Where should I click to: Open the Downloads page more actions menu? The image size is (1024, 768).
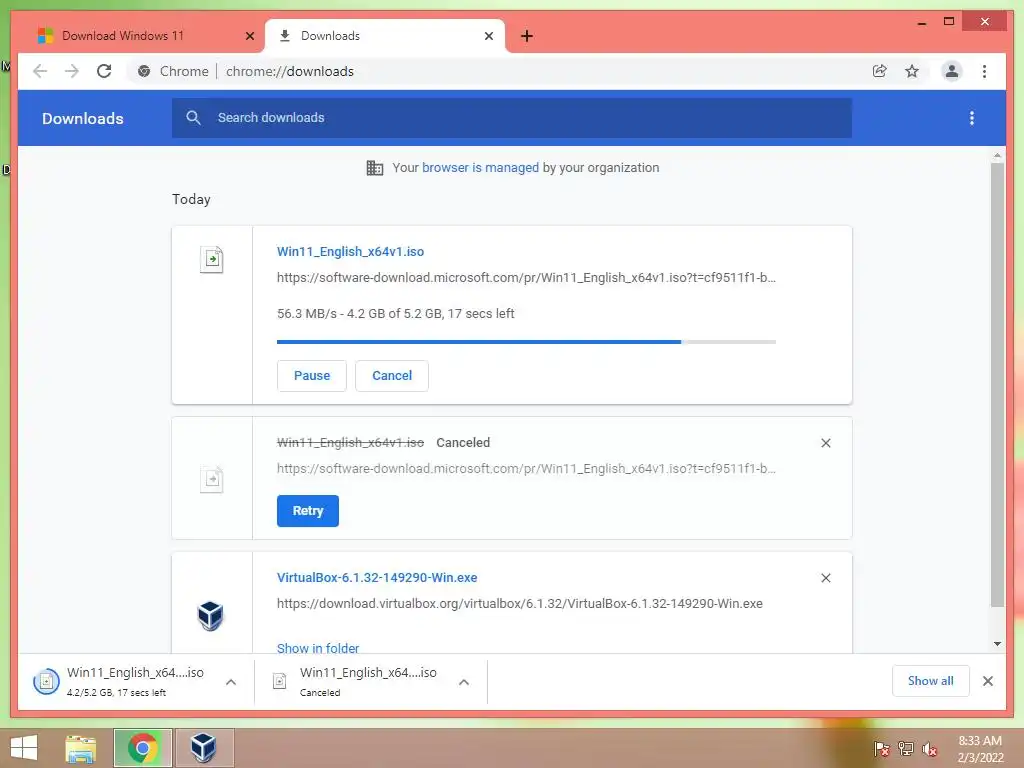(x=972, y=118)
